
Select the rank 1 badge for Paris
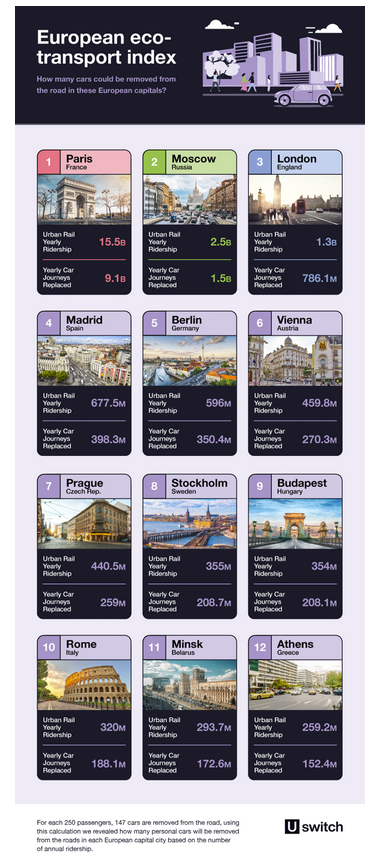[48, 162]
